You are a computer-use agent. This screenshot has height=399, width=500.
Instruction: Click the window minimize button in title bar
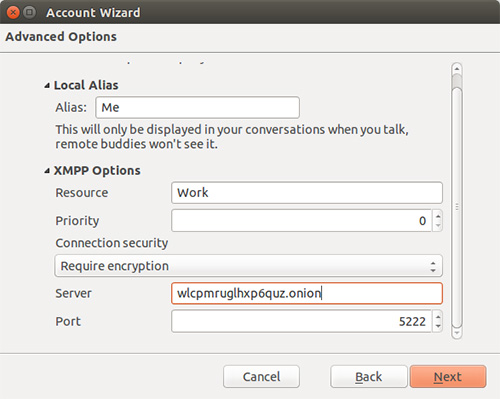pyautogui.click(x=30, y=13)
